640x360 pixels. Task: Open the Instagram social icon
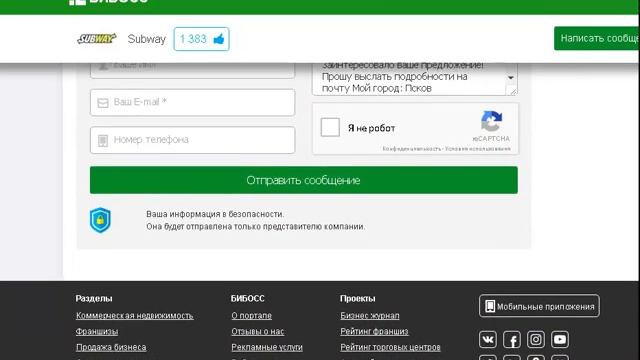coord(536,340)
